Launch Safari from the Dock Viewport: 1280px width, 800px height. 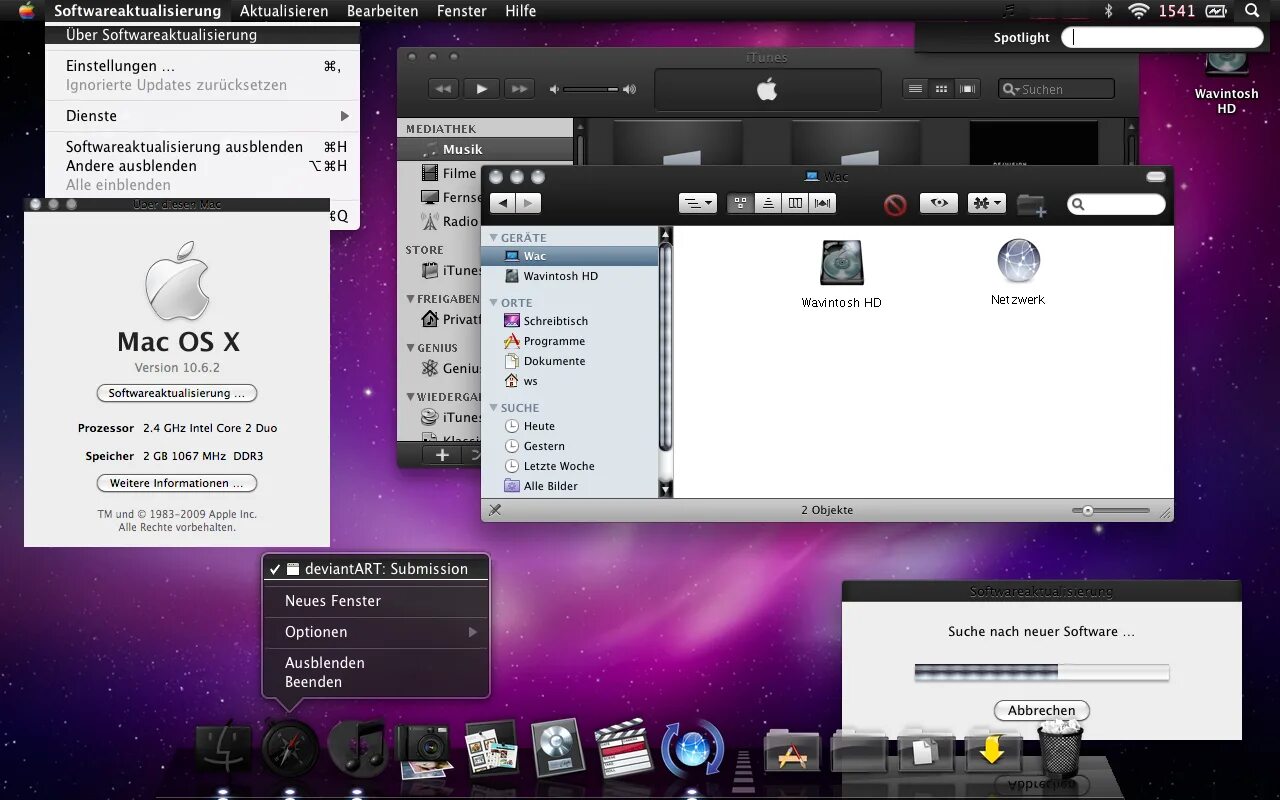tap(289, 748)
